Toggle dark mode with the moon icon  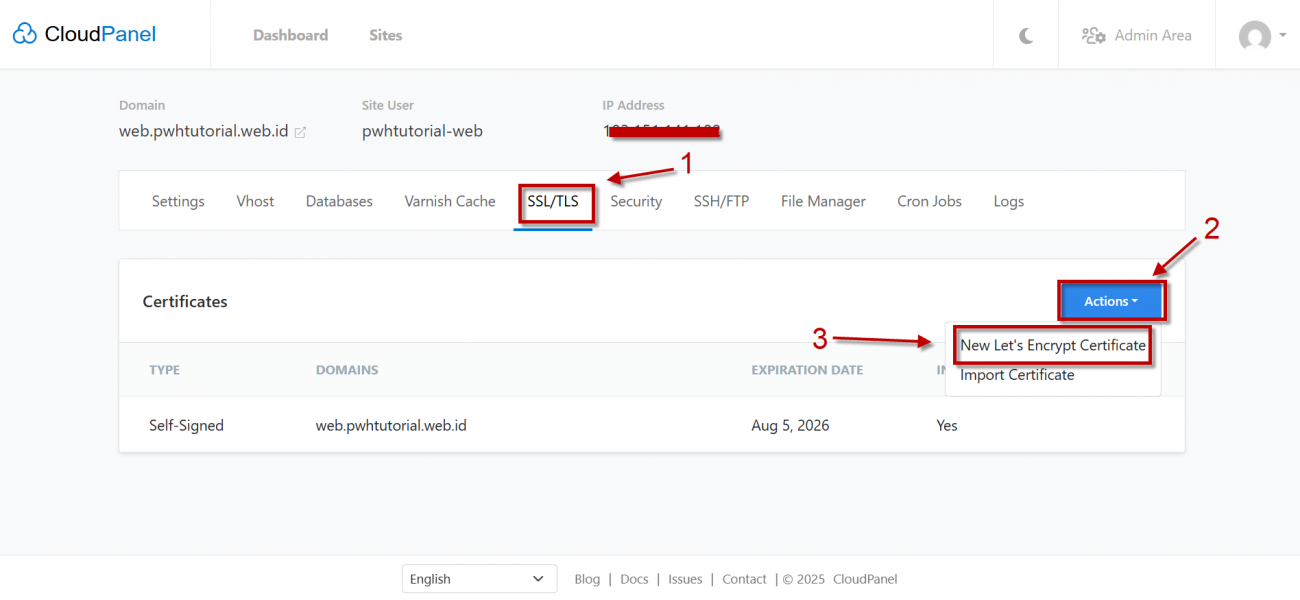[x=1026, y=35]
